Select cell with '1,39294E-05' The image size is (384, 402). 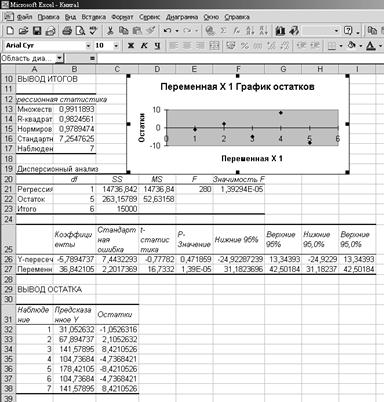point(239,189)
